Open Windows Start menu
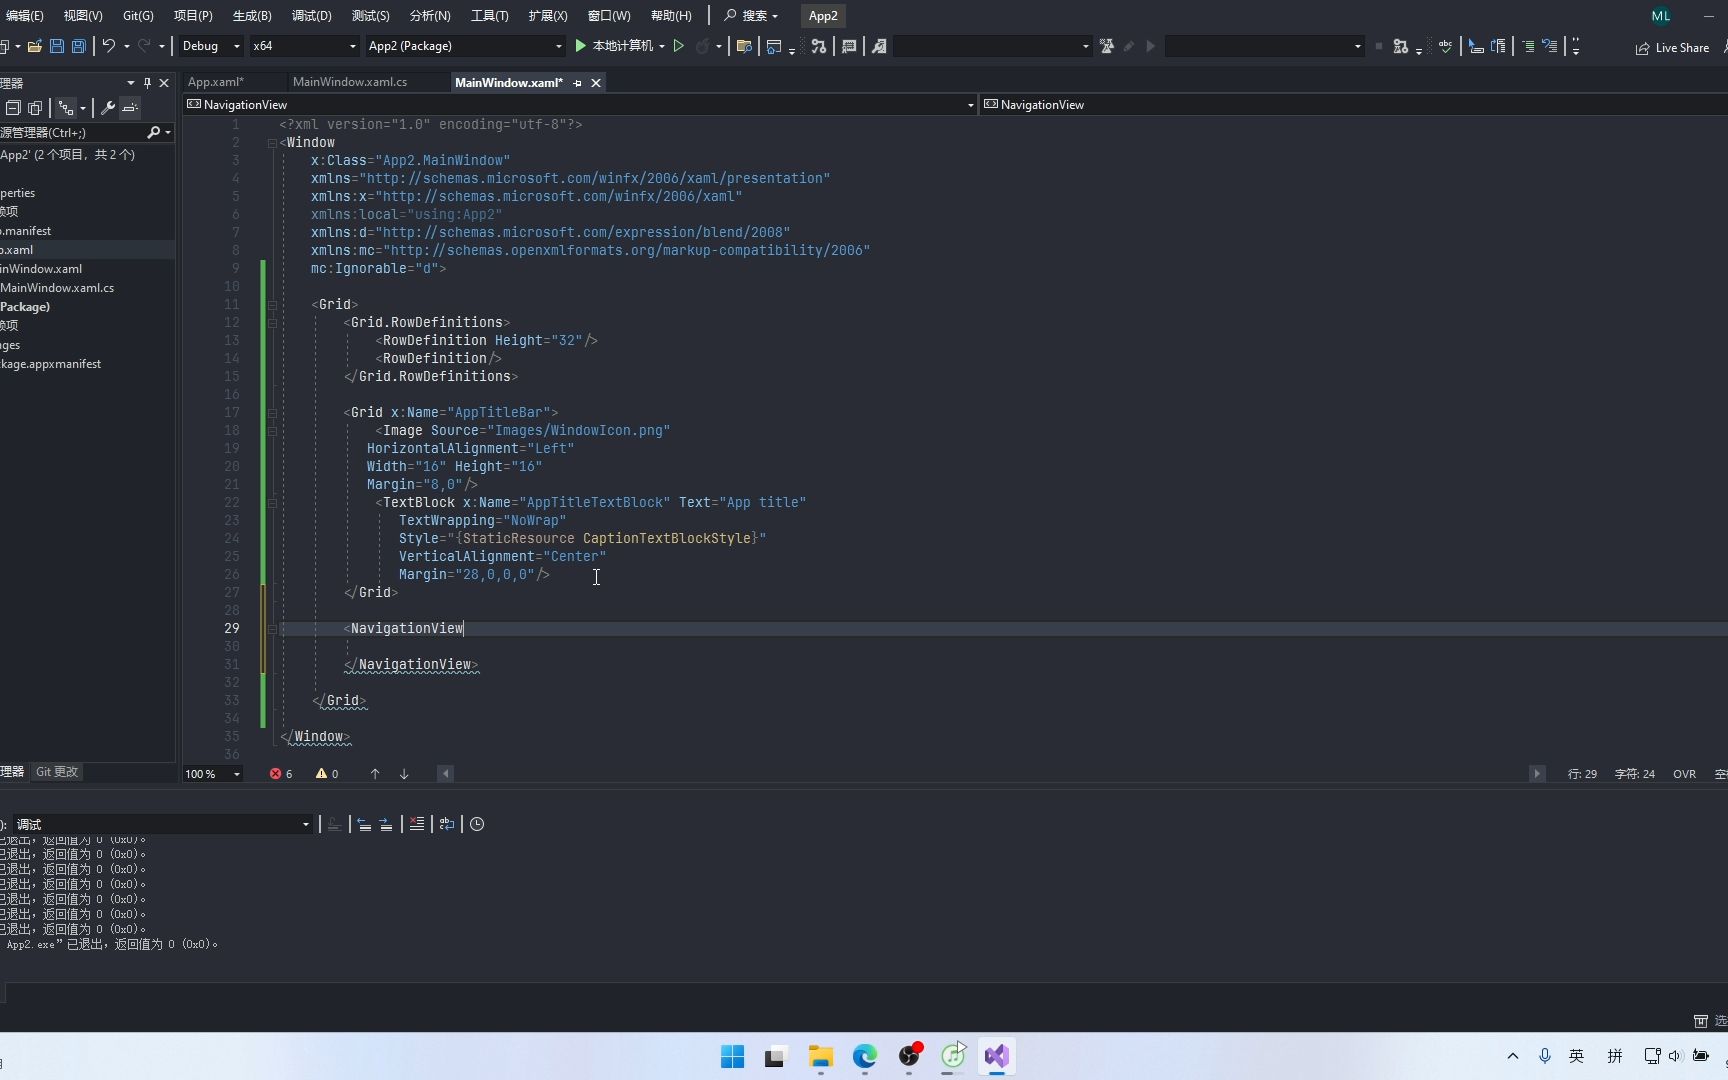 (x=732, y=1057)
